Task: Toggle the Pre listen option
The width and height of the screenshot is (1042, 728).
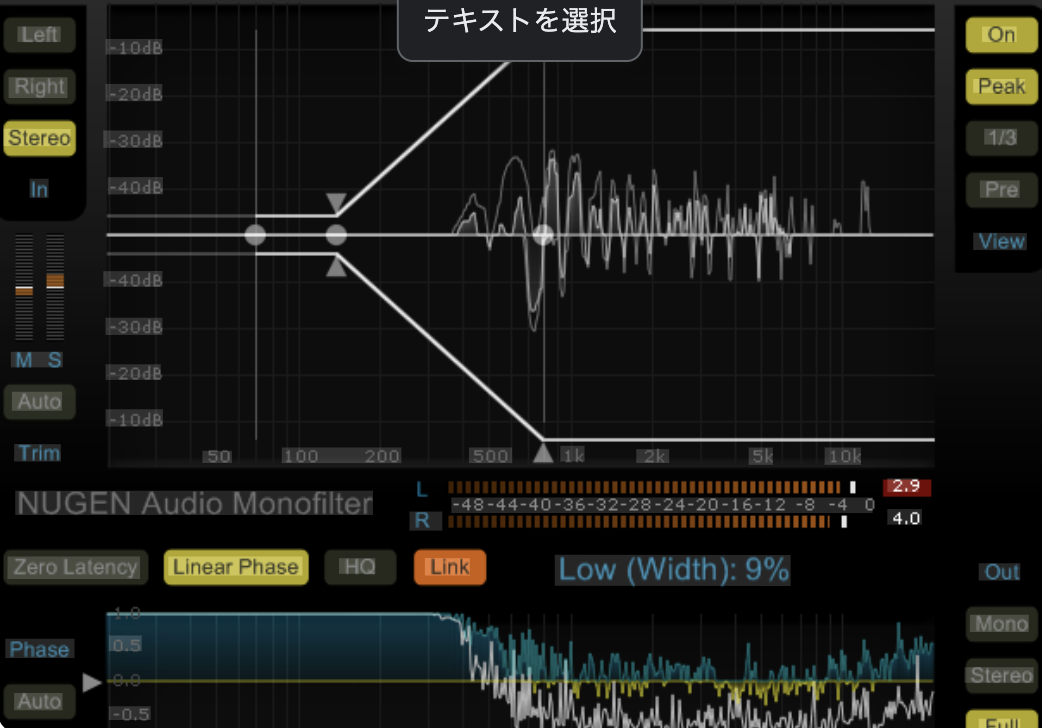Action: tap(1001, 189)
